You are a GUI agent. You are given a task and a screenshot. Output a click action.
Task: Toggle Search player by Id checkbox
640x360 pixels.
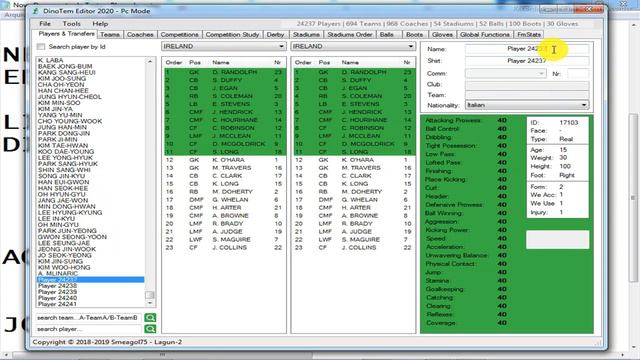click(41, 47)
